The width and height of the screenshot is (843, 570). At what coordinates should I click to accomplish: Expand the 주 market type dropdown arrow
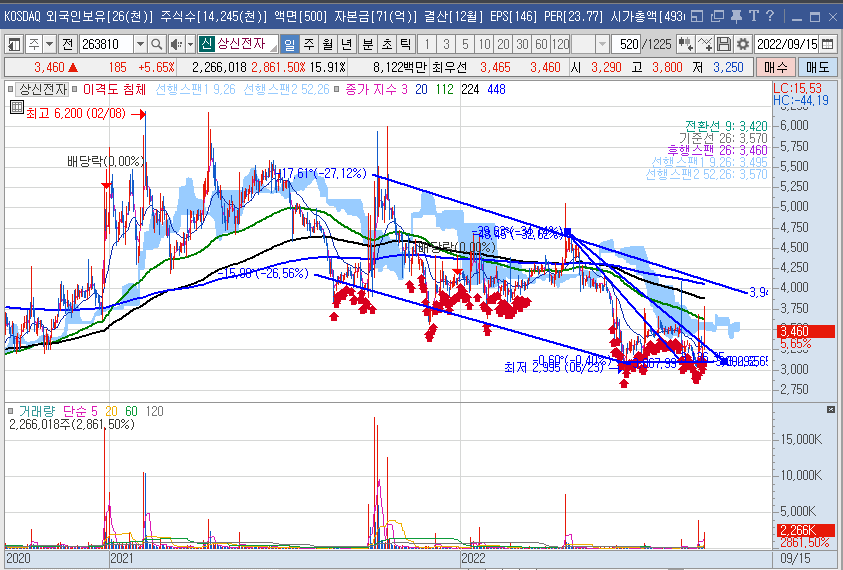[49, 44]
